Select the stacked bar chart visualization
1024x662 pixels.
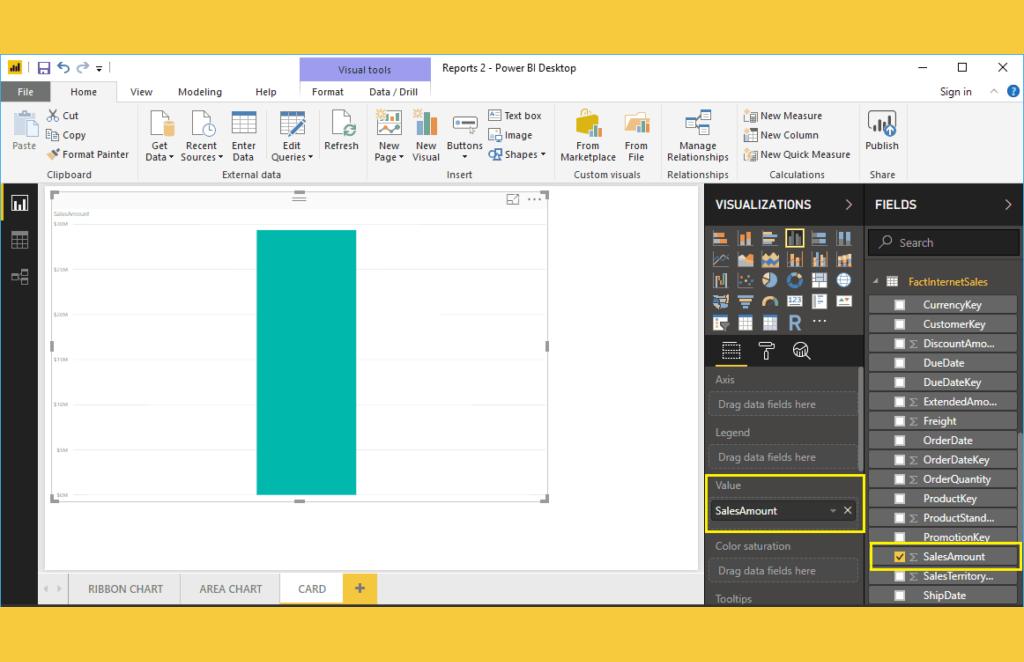[720, 238]
